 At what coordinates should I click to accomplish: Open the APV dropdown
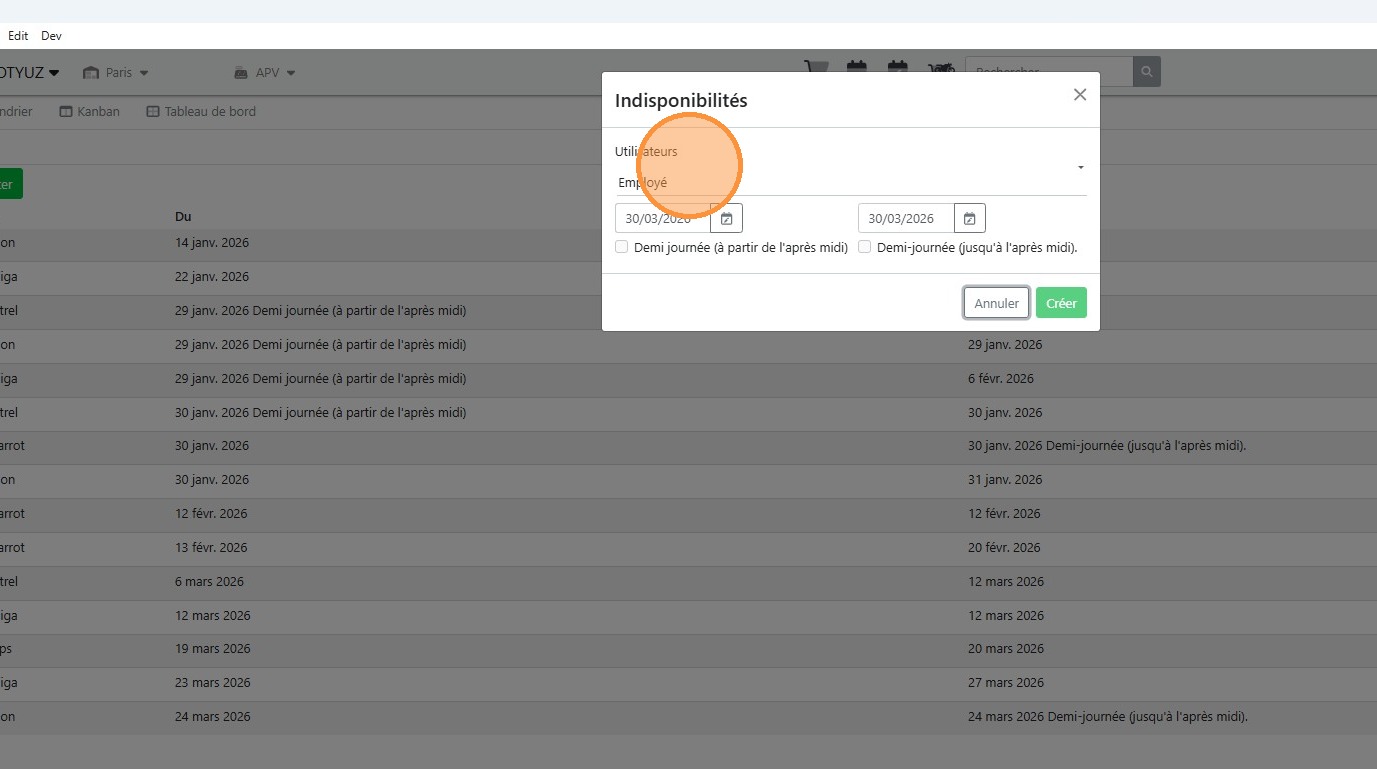click(x=265, y=73)
